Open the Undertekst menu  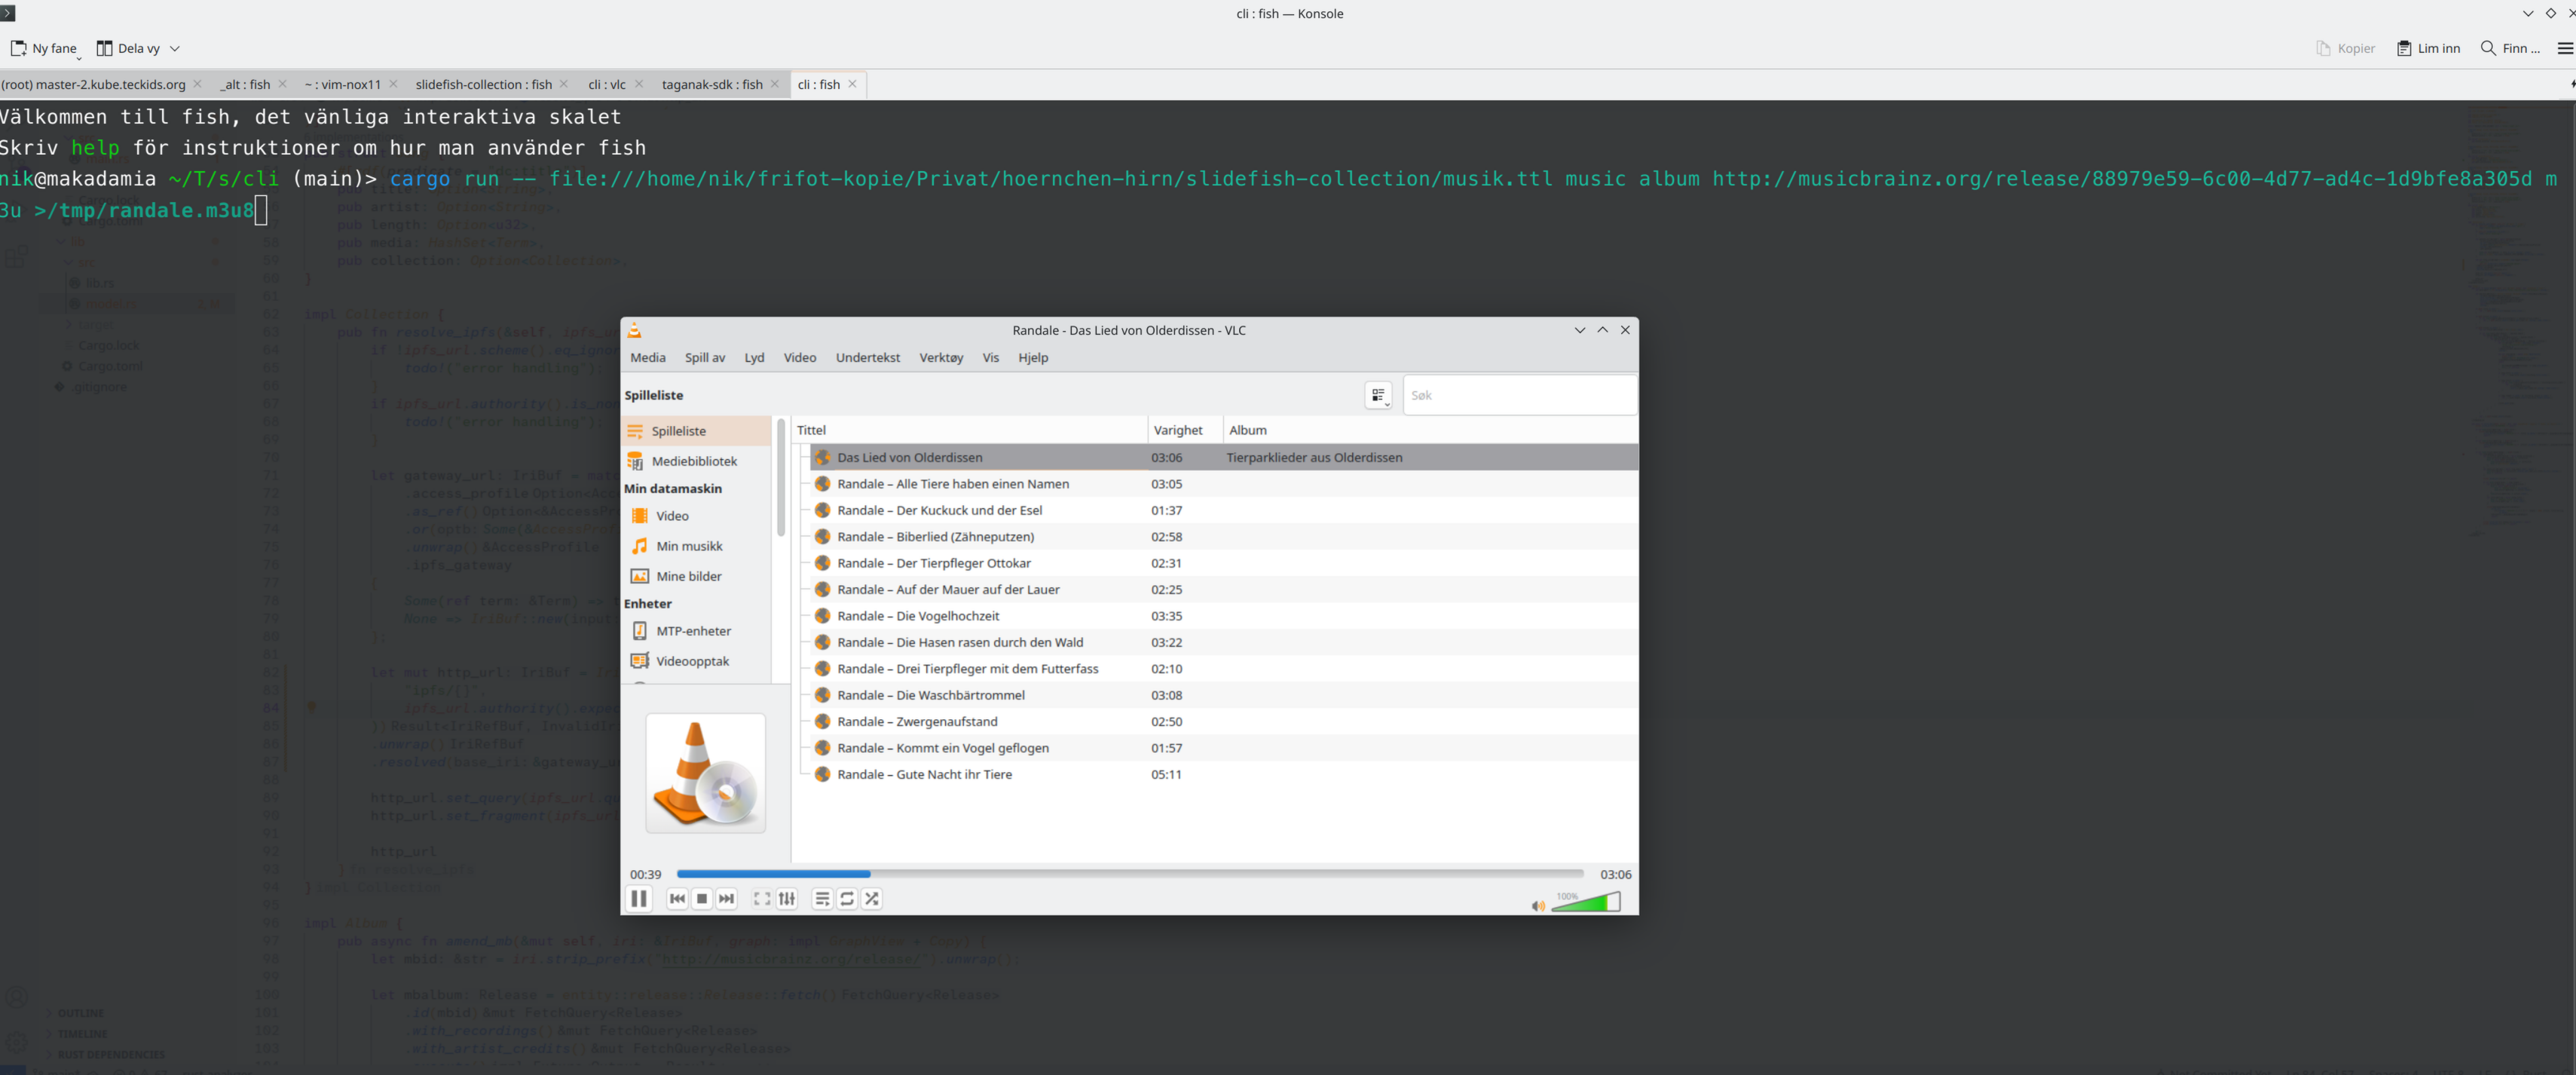tap(868, 358)
